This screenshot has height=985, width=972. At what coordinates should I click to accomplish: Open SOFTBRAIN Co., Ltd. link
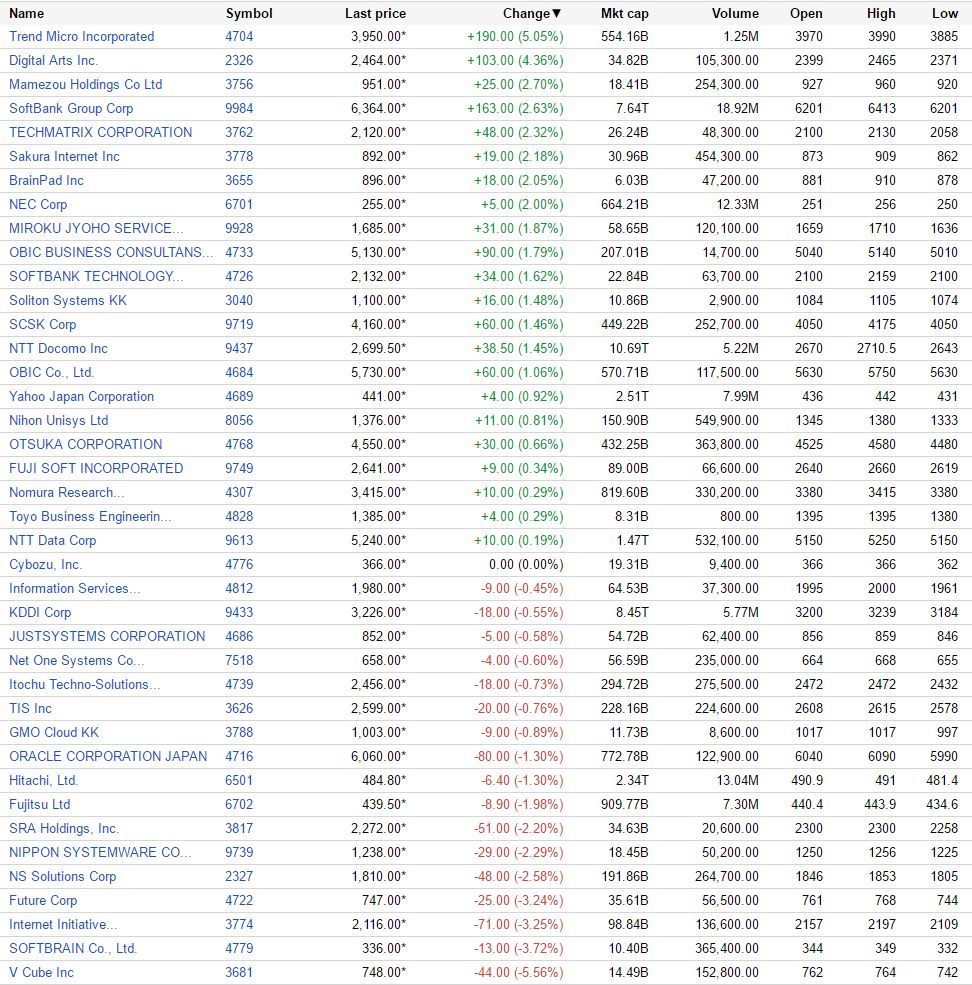[73, 948]
